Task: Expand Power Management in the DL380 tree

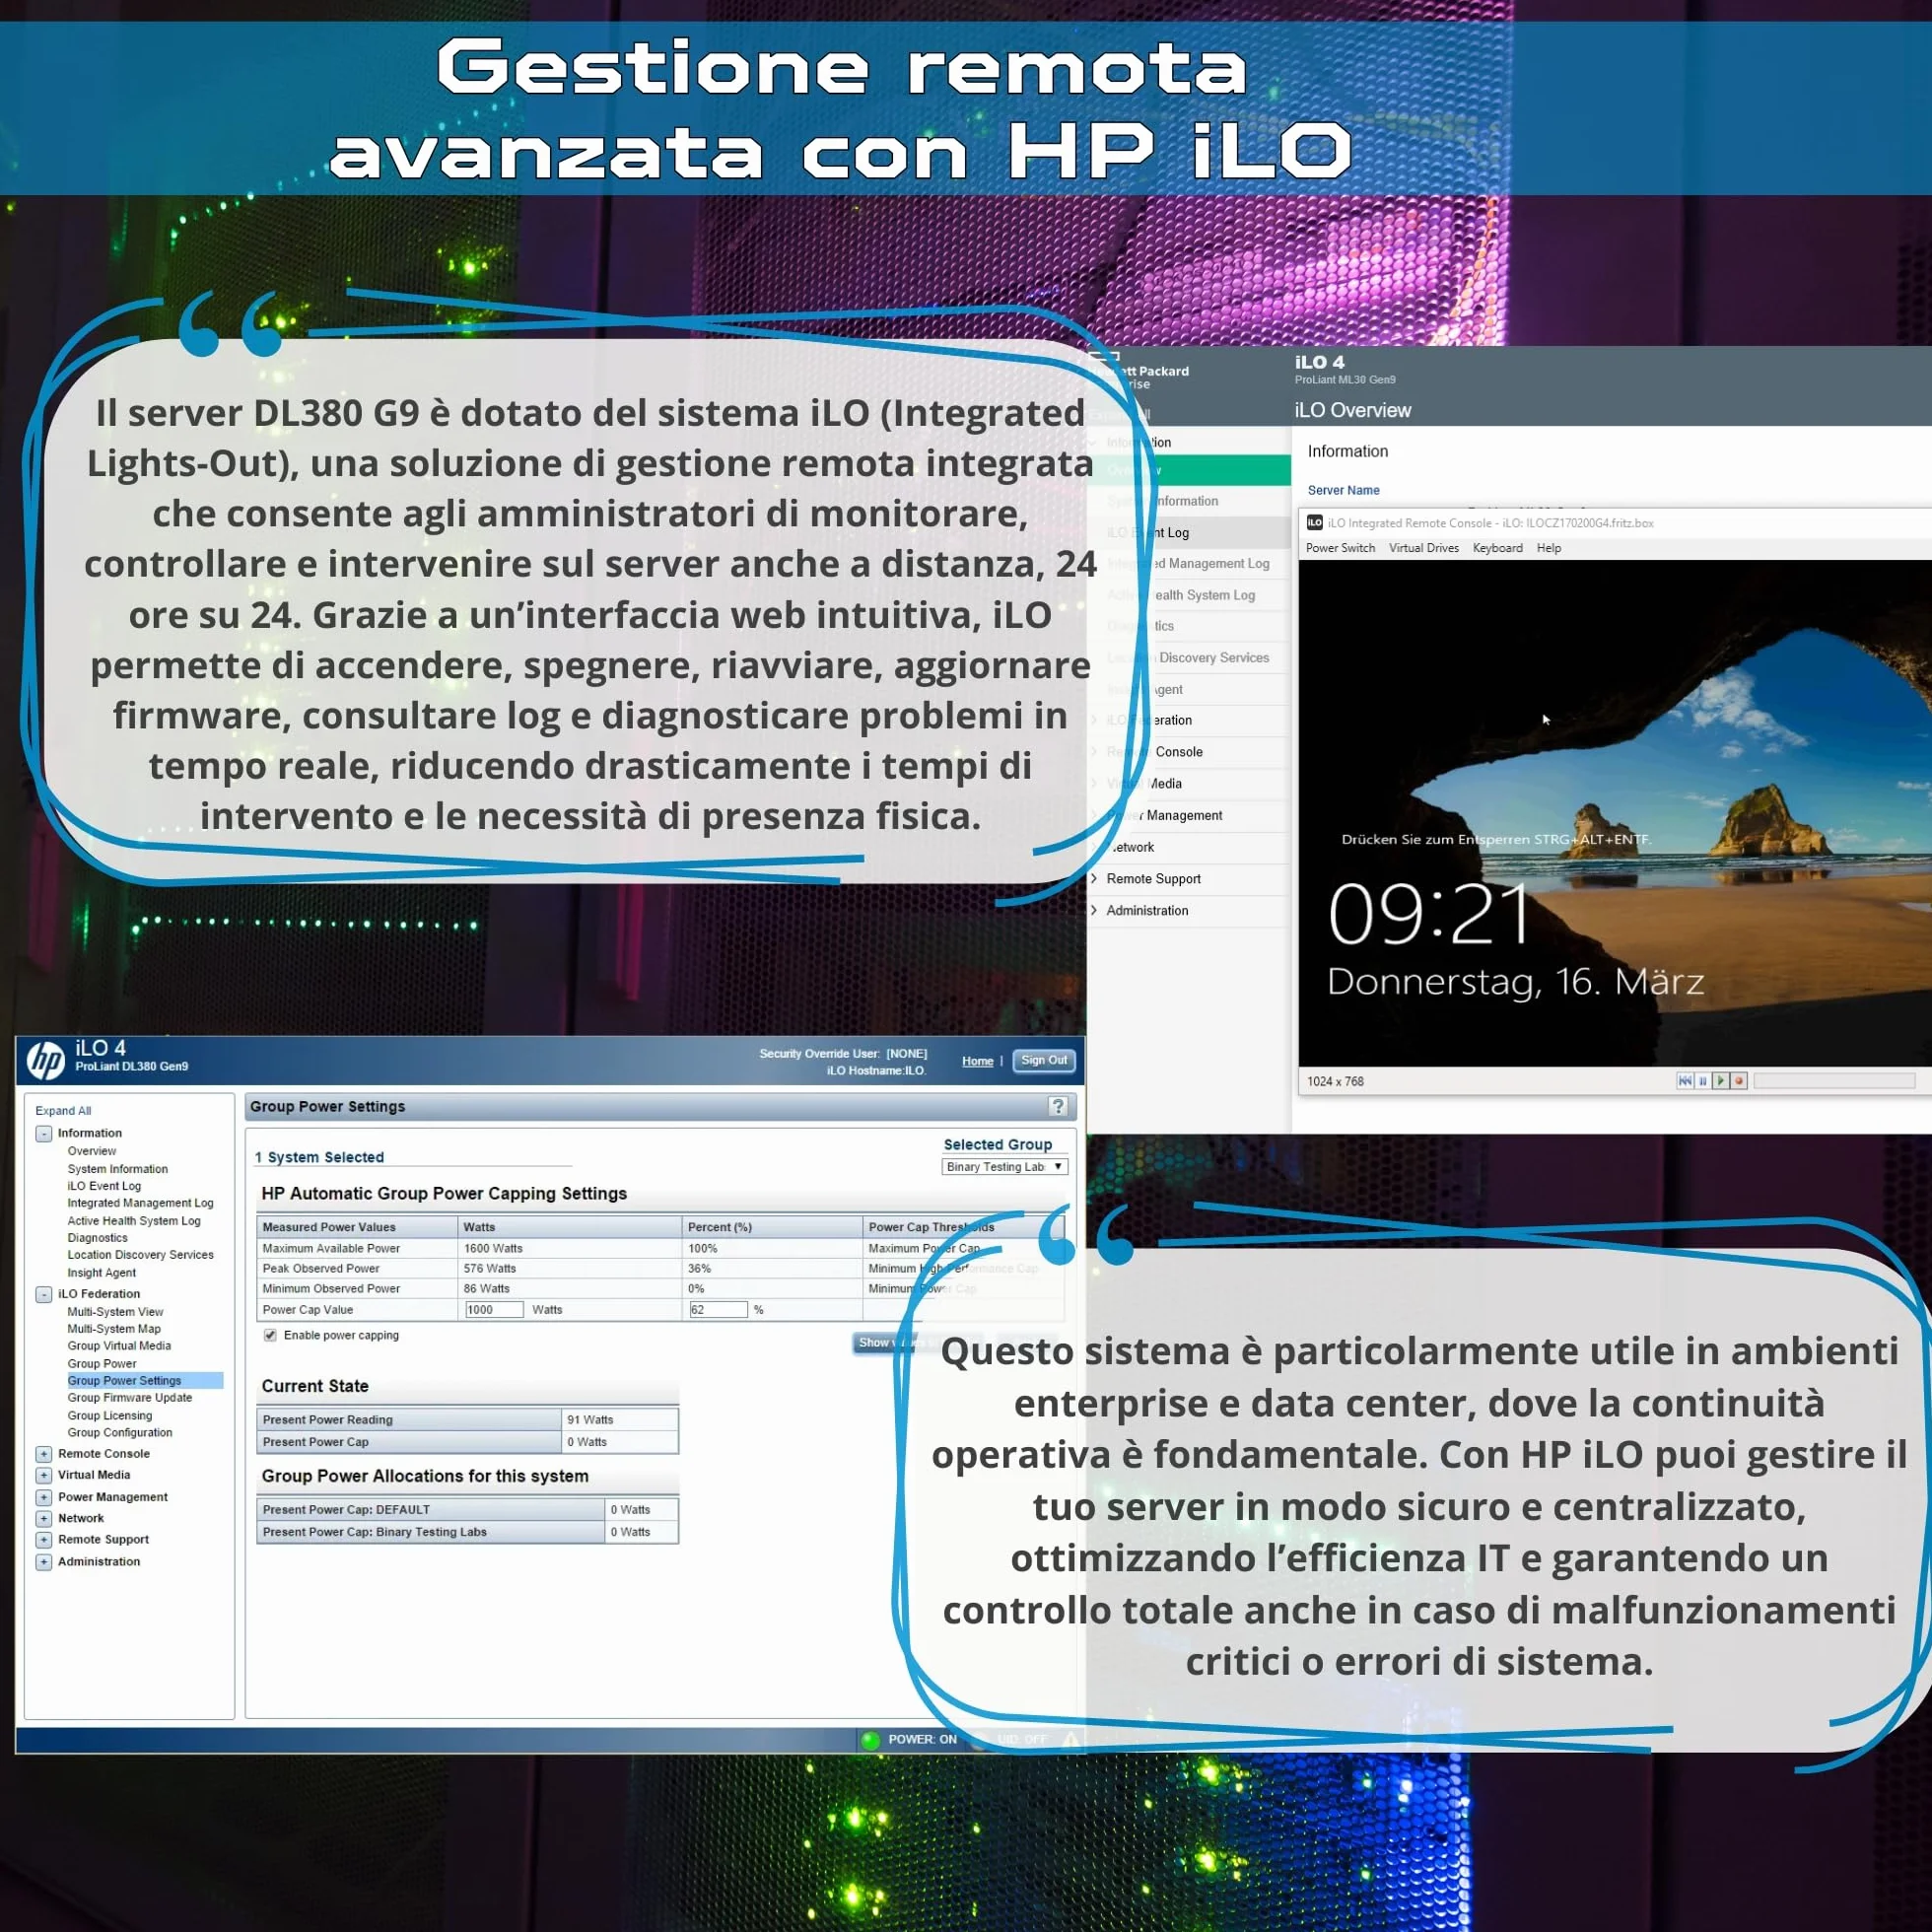Action: click(x=44, y=1497)
